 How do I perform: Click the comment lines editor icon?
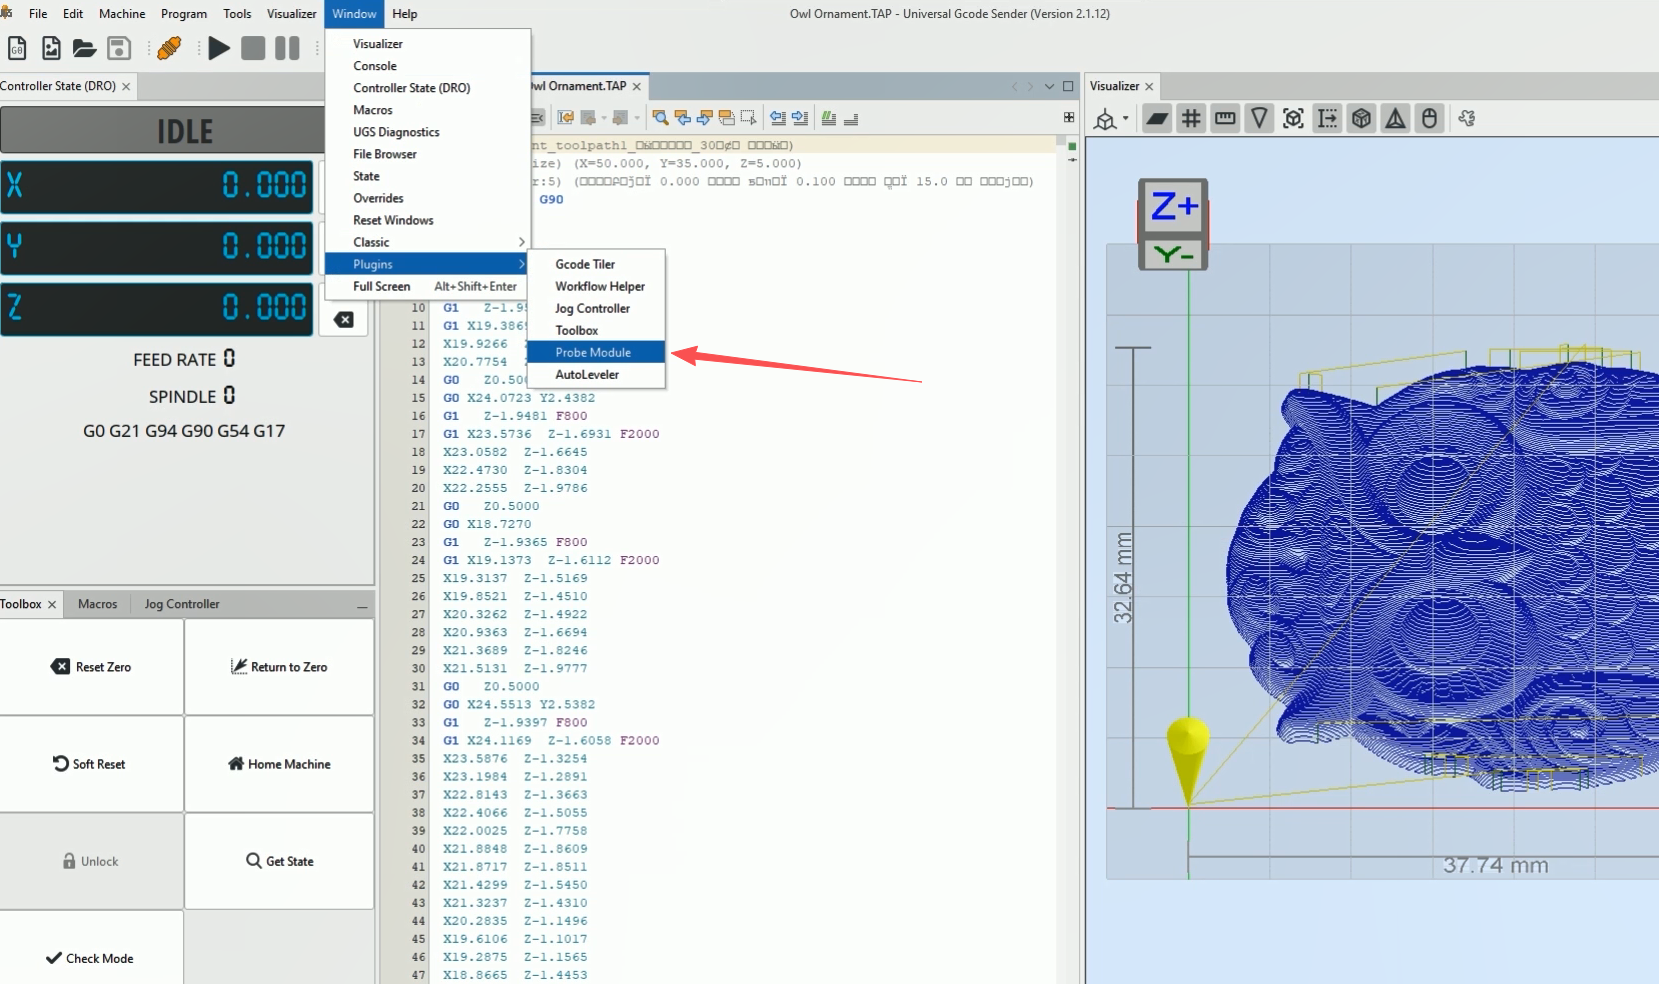pos(829,118)
